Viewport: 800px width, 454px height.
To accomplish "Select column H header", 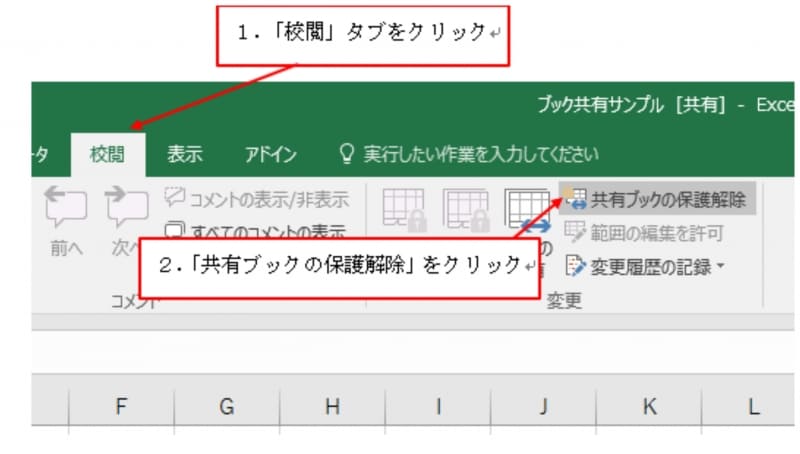I will click(333, 406).
